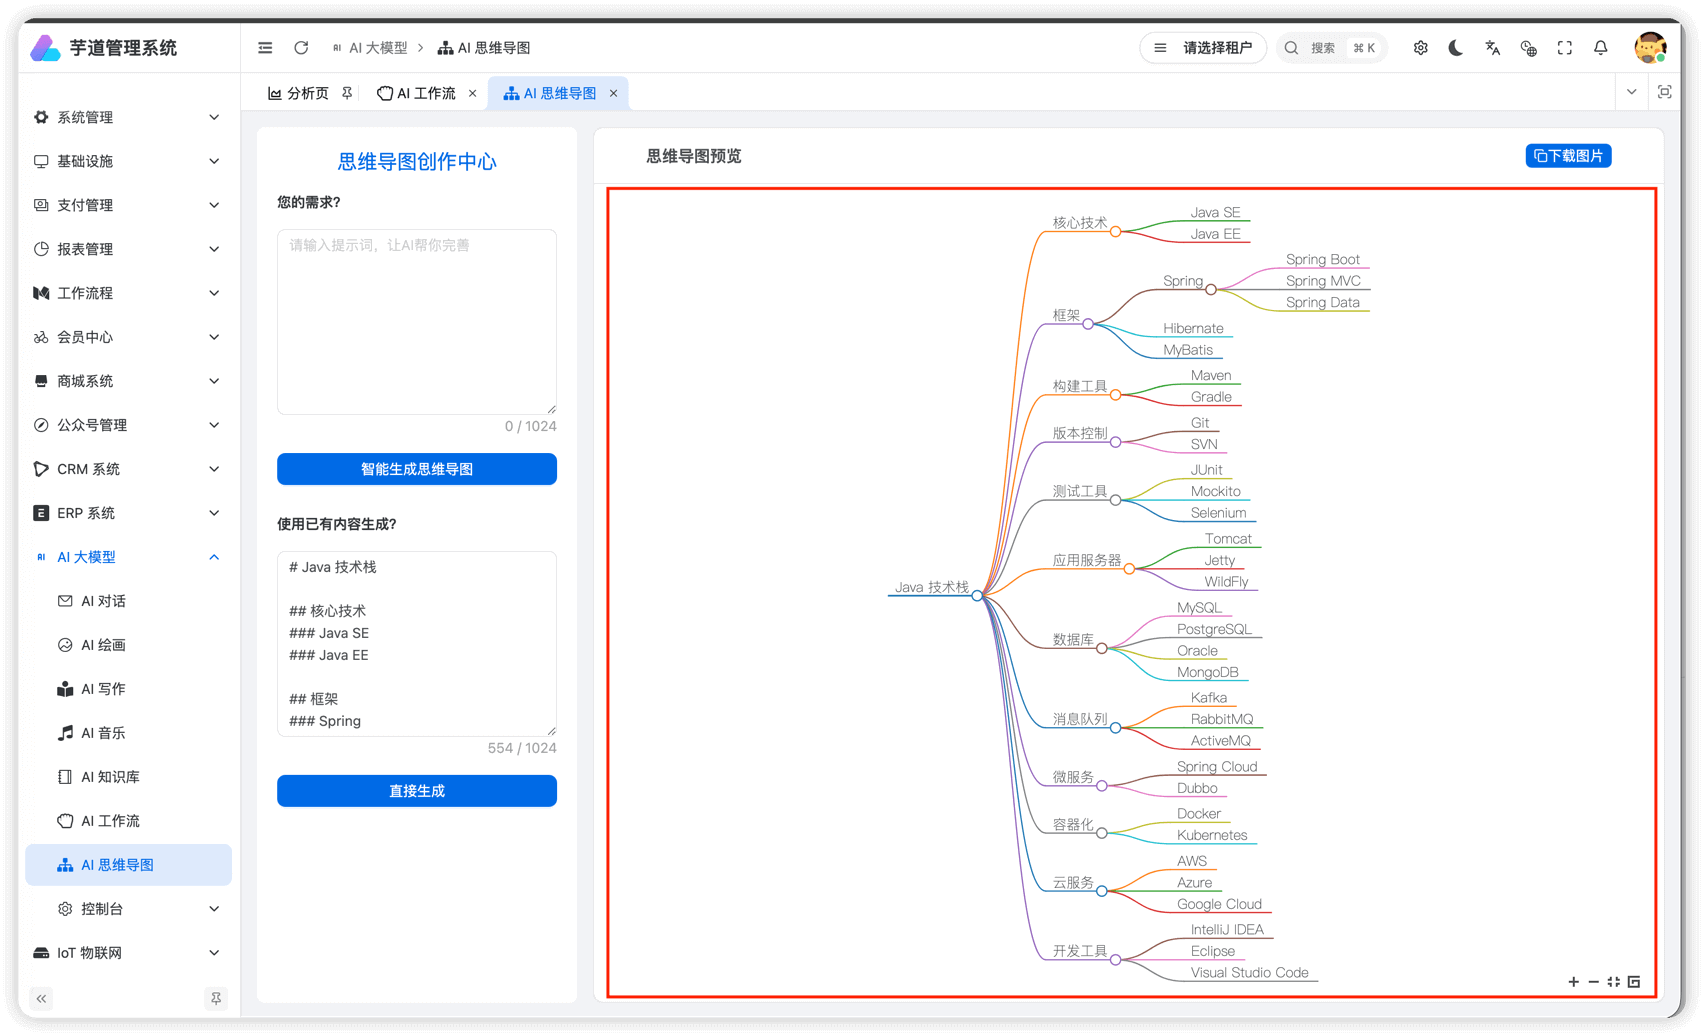Toggle dark mode with the moon icon
The image size is (1704, 1036).
[x=1456, y=47]
